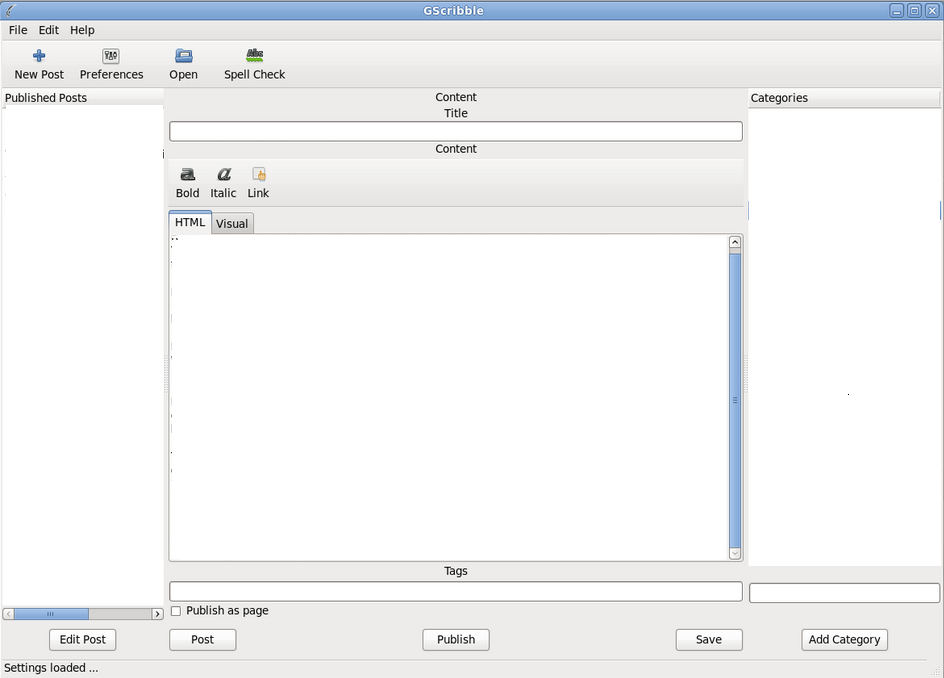Click the Published Posts scroll-right arrow
The image size is (944, 678).
pyautogui.click(x=158, y=614)
